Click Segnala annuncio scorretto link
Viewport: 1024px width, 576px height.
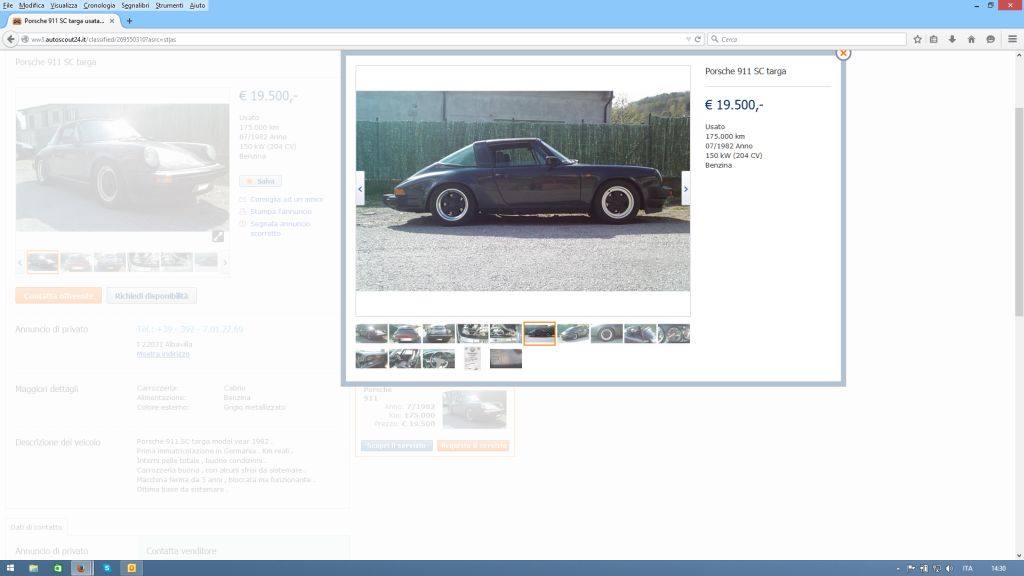(280, 229)
